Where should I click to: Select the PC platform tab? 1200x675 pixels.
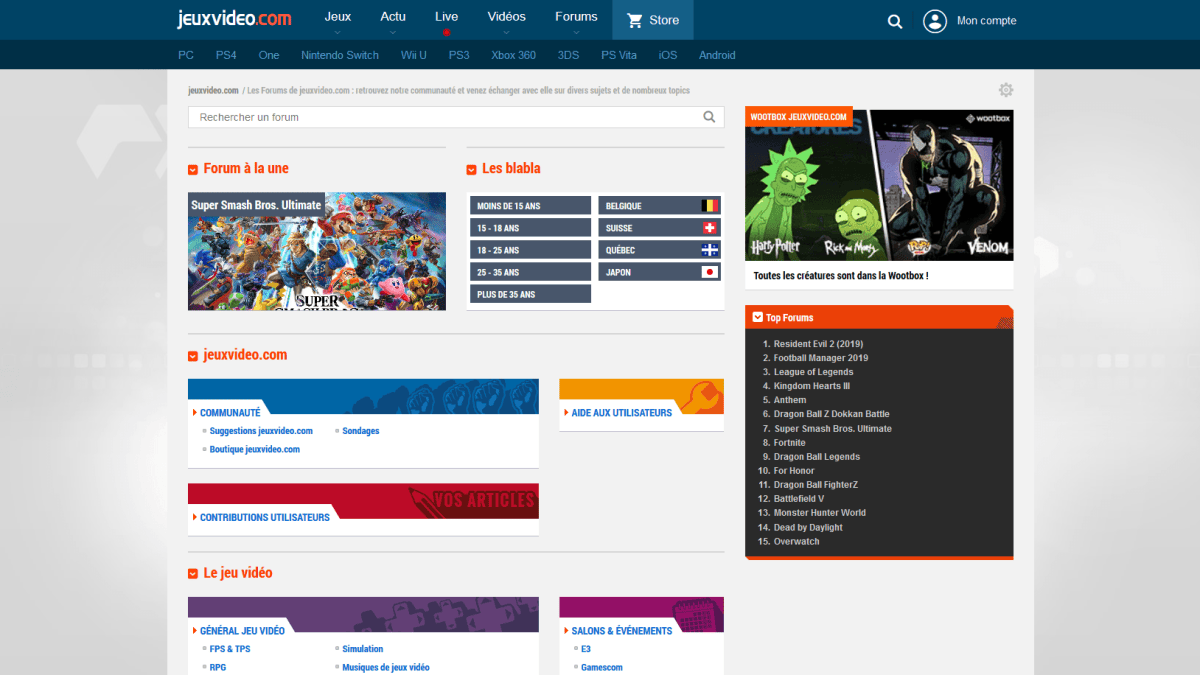[x=186, y=55]
